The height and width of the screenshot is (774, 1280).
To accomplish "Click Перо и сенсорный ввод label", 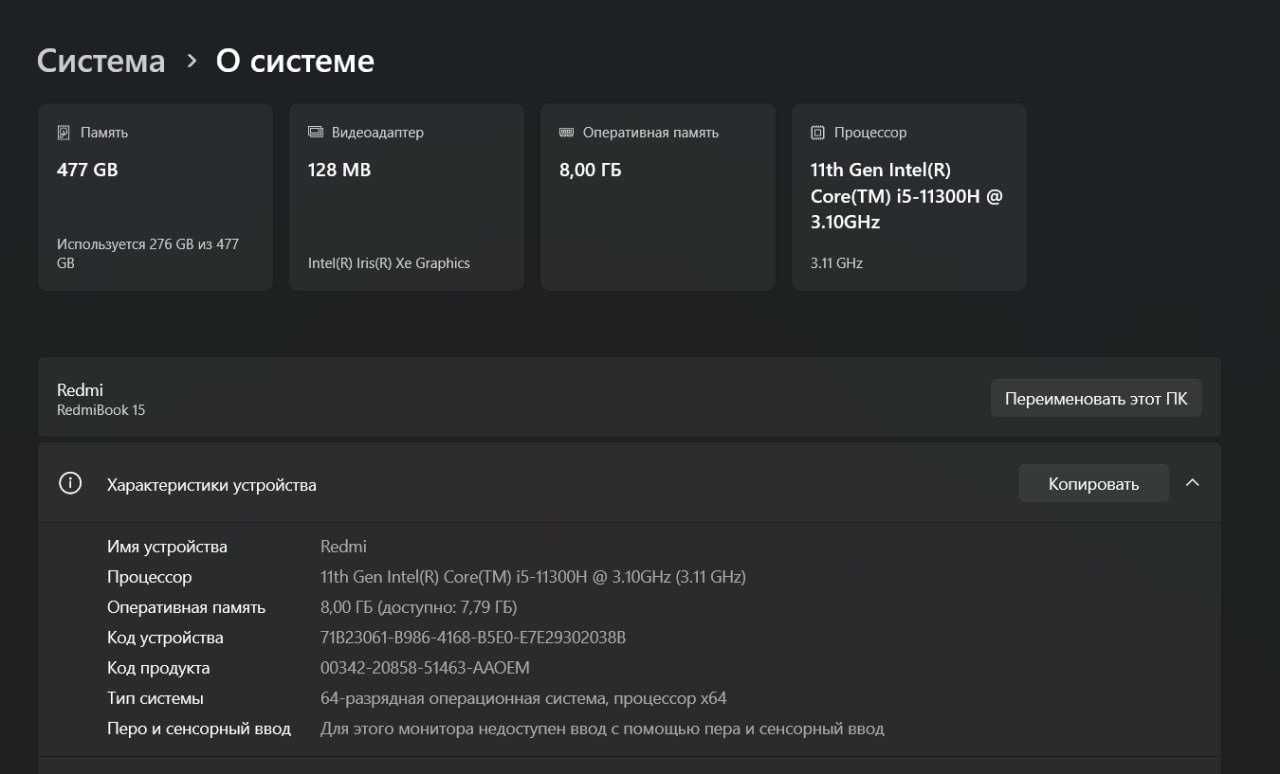I will 199,729.
